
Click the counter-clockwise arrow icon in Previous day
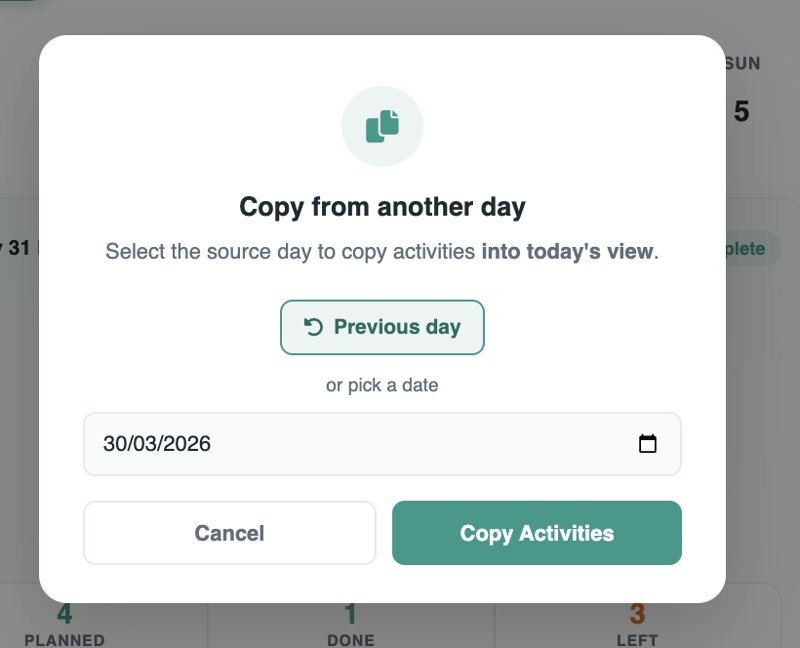(313, 327)
